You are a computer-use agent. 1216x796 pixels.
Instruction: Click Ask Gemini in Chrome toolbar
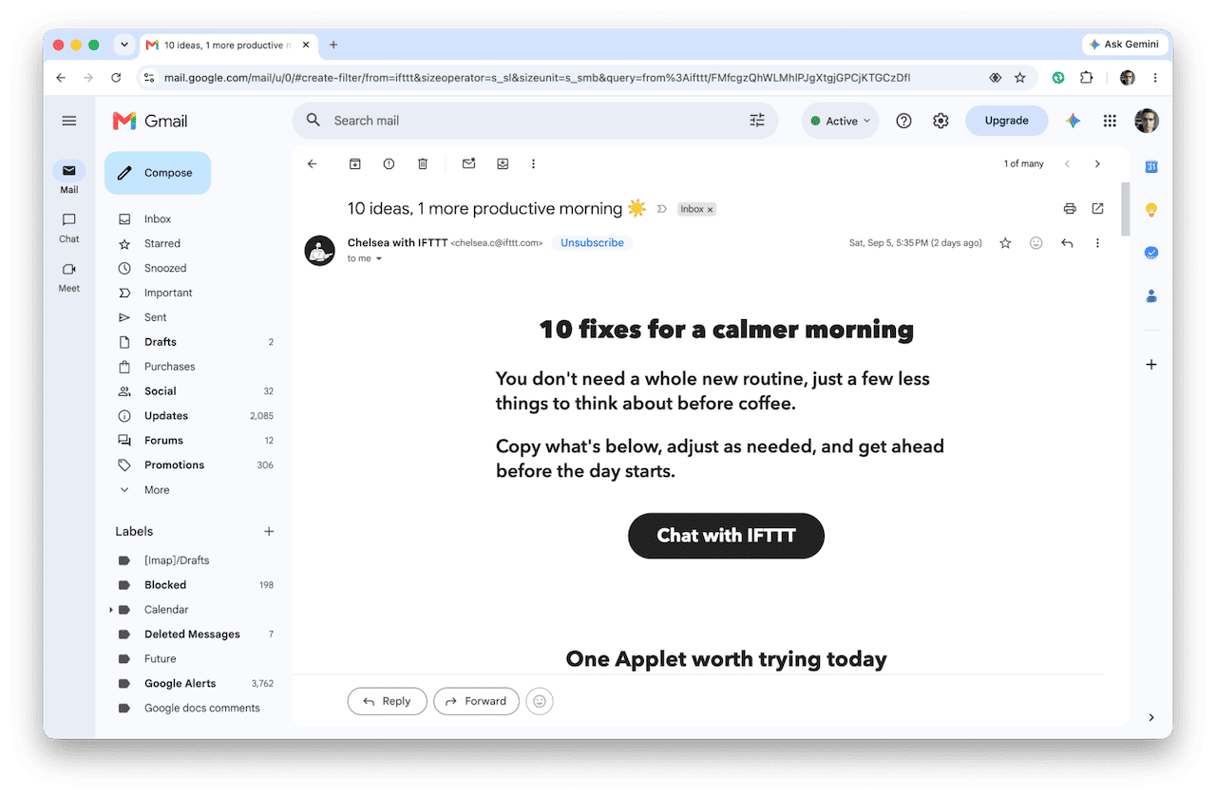1124,45
